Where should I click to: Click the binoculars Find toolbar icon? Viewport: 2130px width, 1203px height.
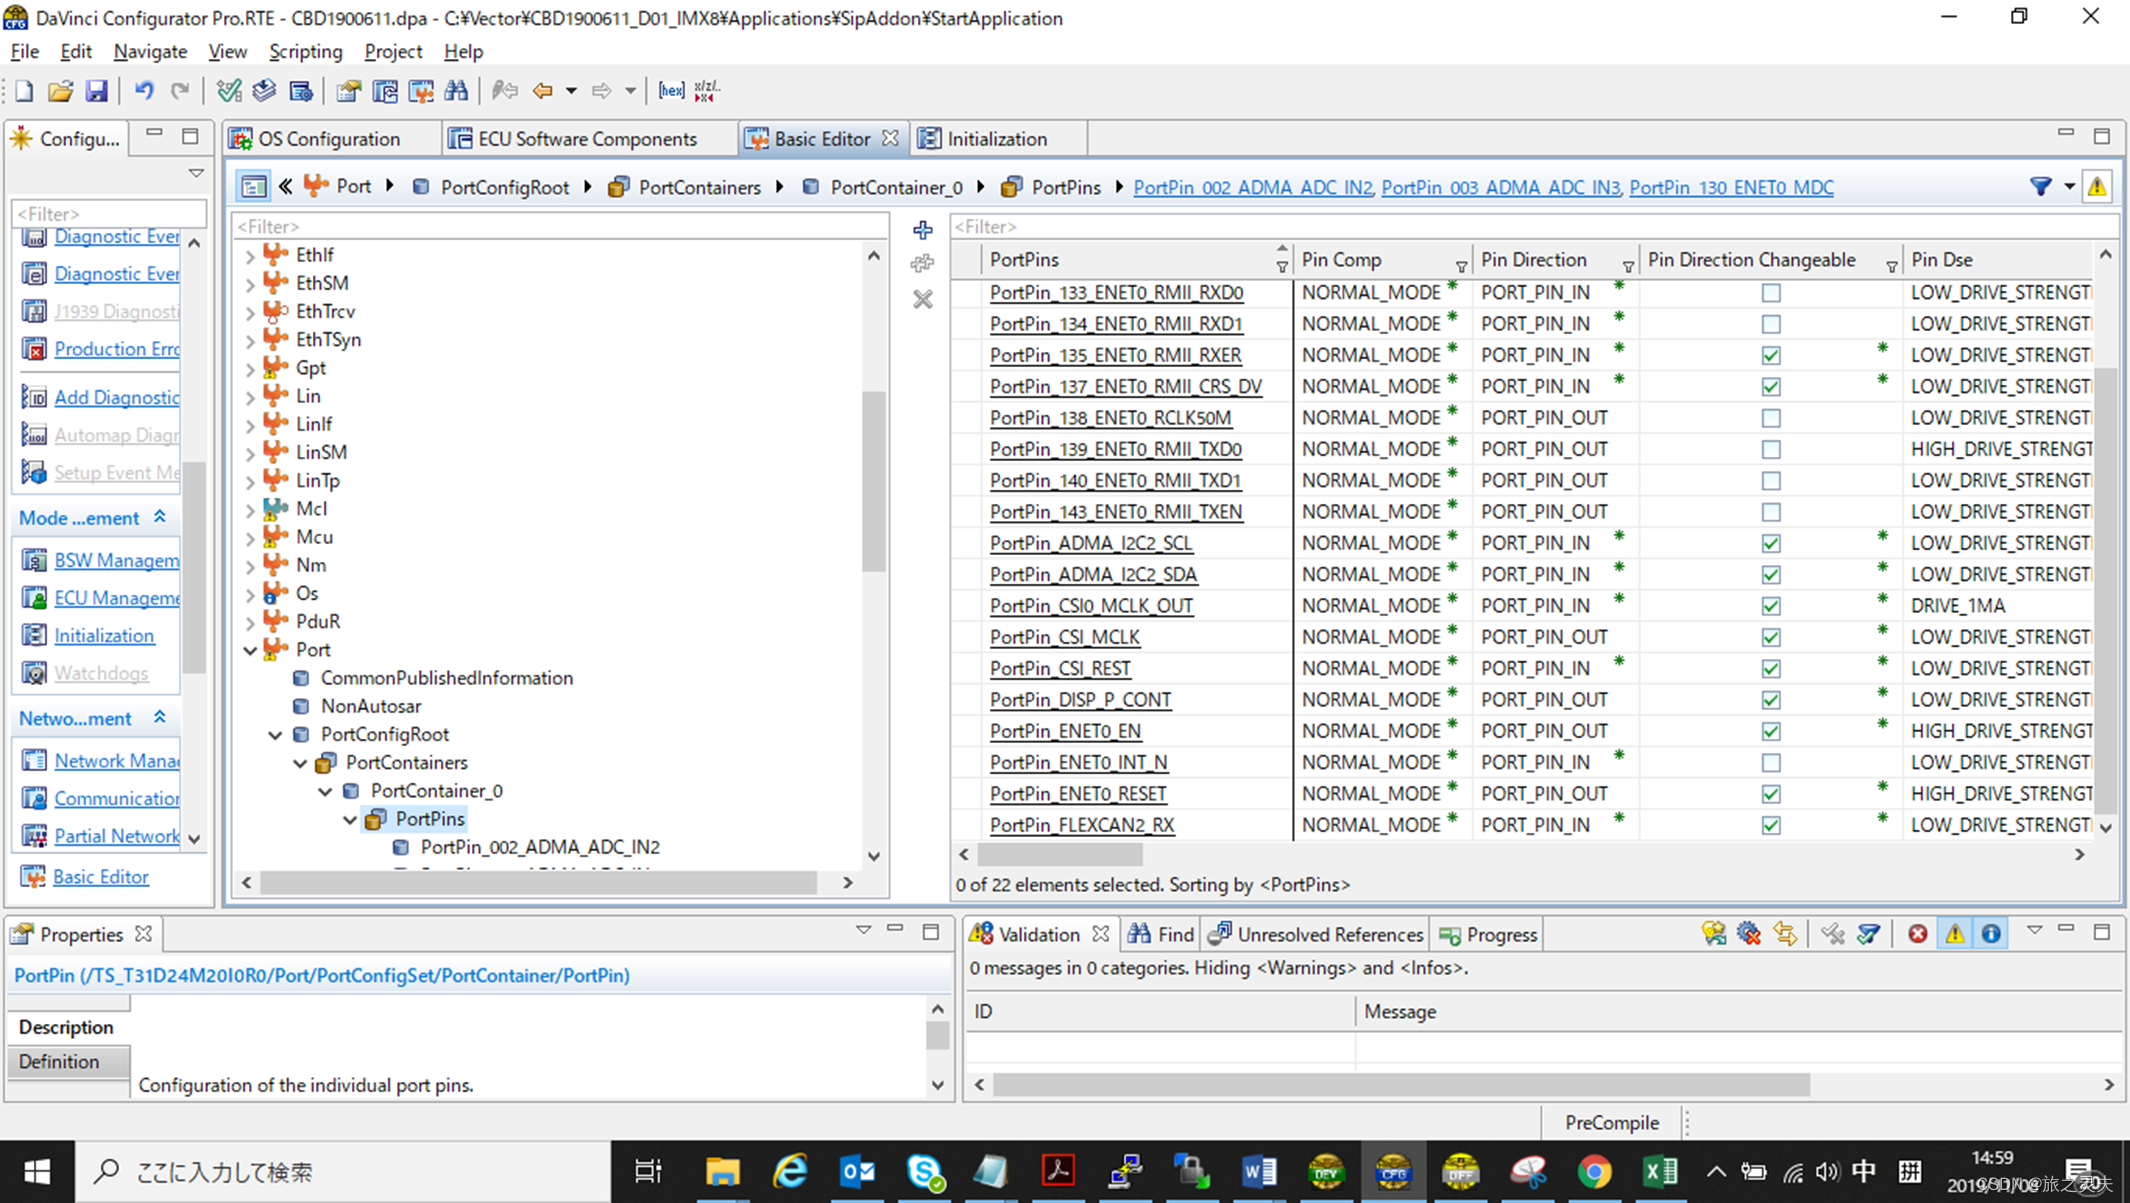(457, 91)
